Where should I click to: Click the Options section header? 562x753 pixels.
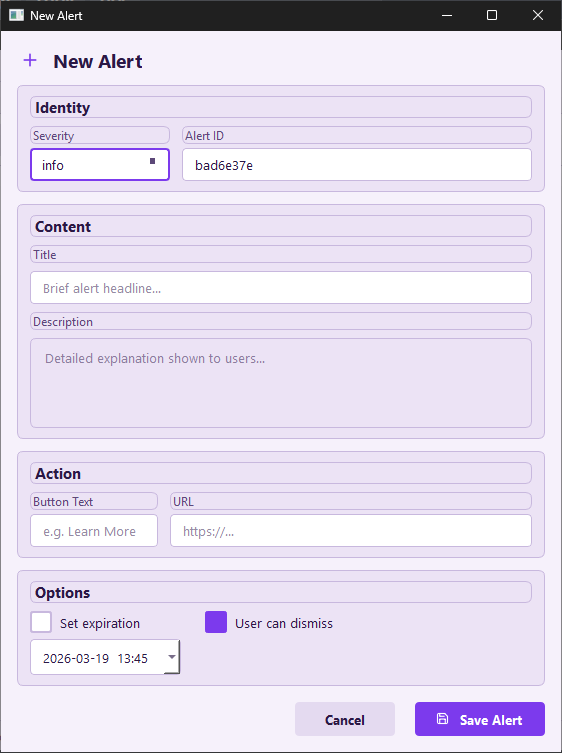[x=281, y=592]
